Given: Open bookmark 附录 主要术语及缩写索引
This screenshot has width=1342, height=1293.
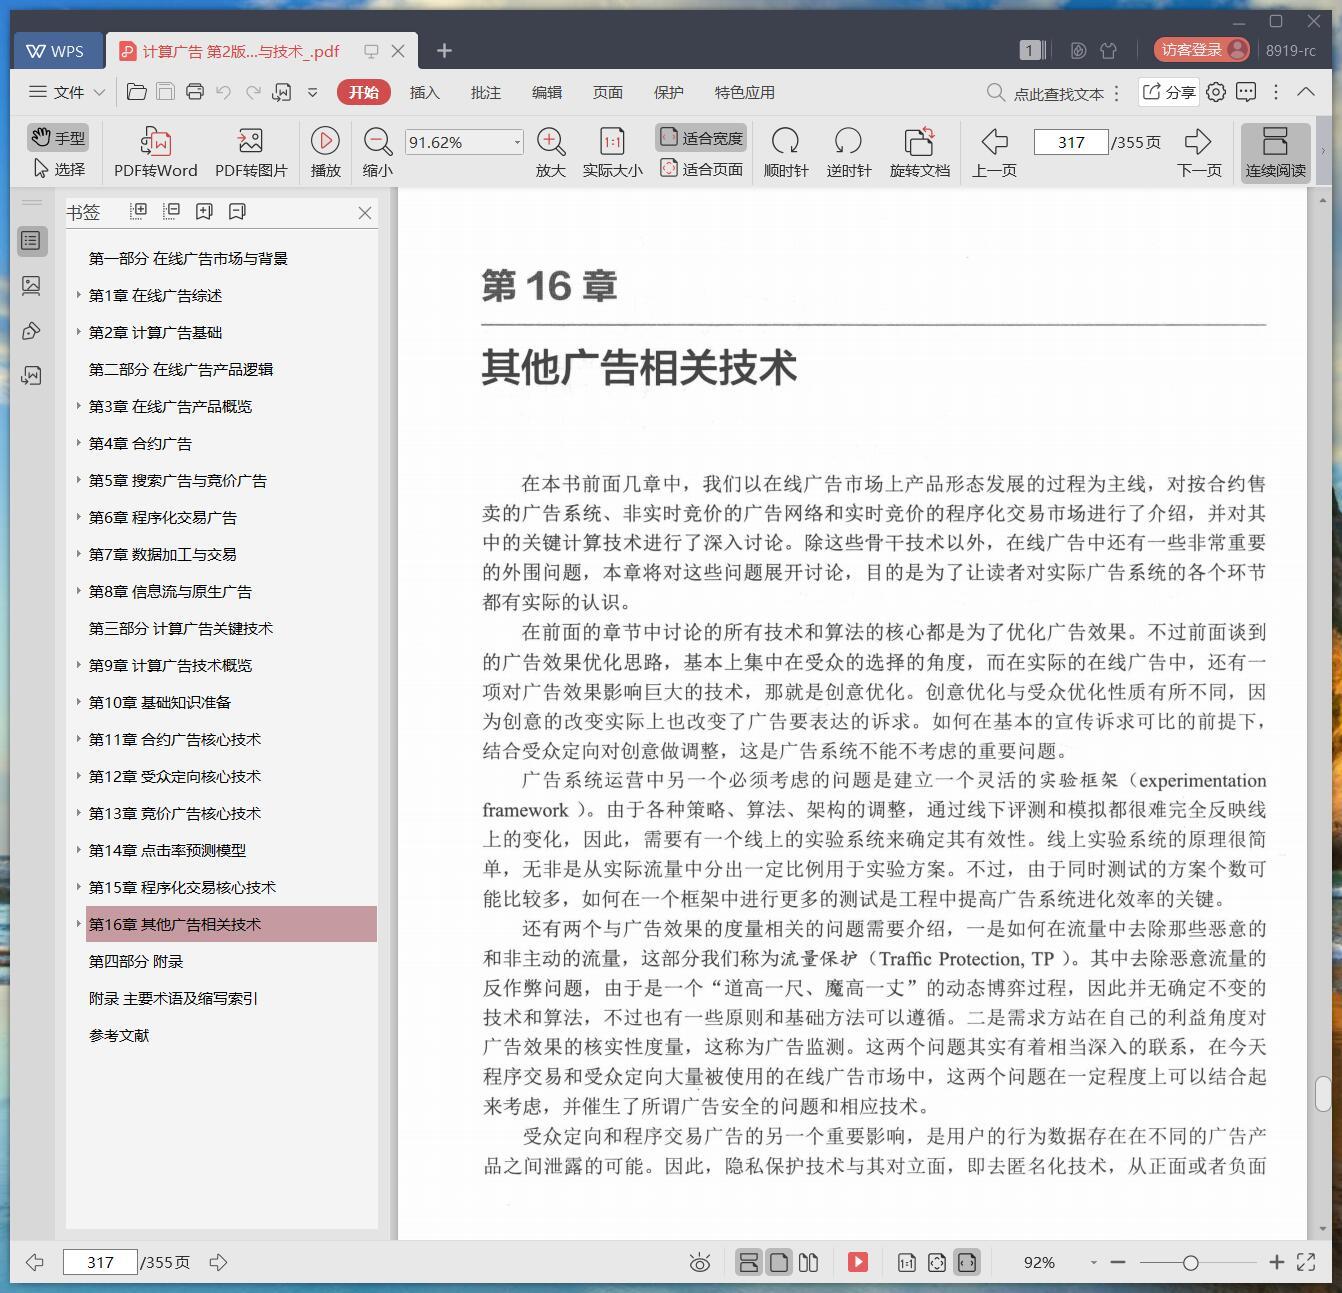Looking at the screenshot, I should (173, 998).
